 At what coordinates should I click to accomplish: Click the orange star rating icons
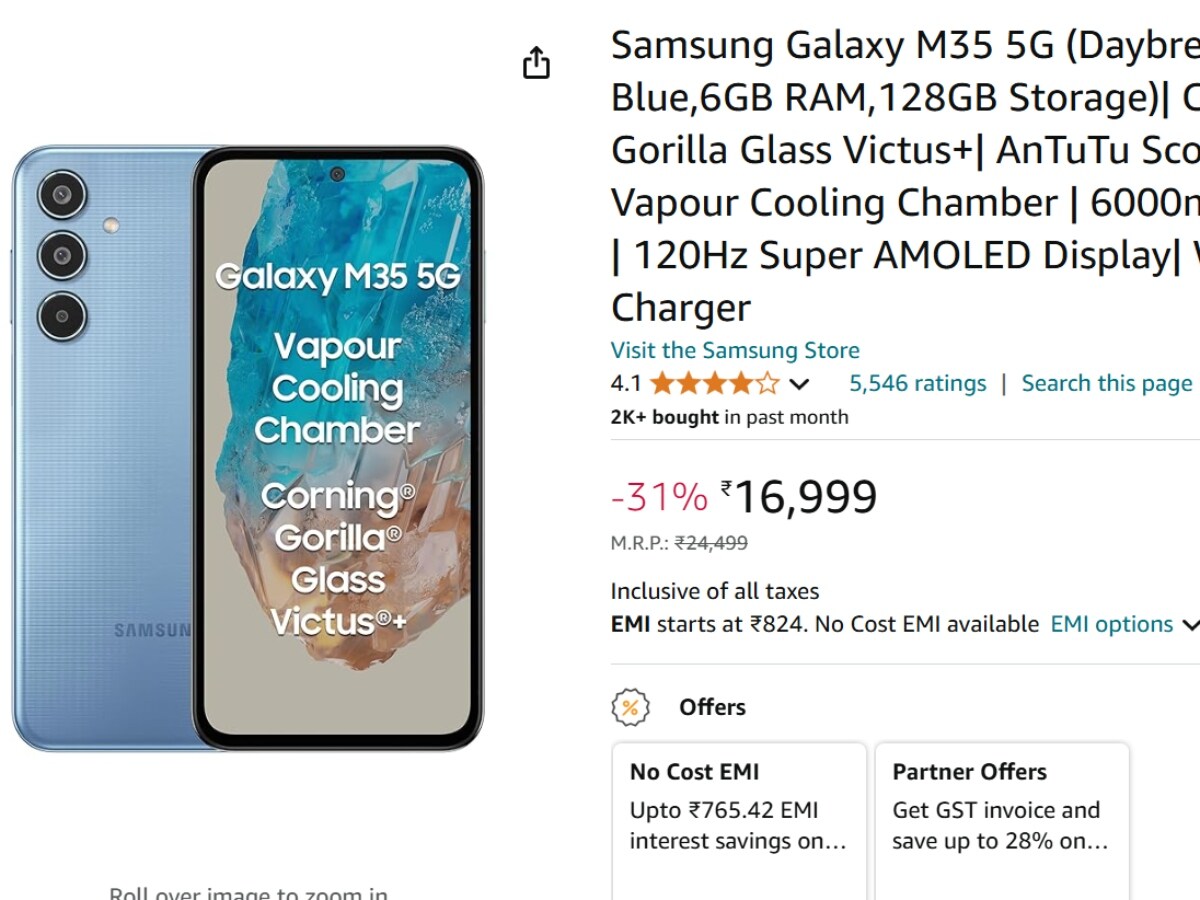click(x=714, y=384)
